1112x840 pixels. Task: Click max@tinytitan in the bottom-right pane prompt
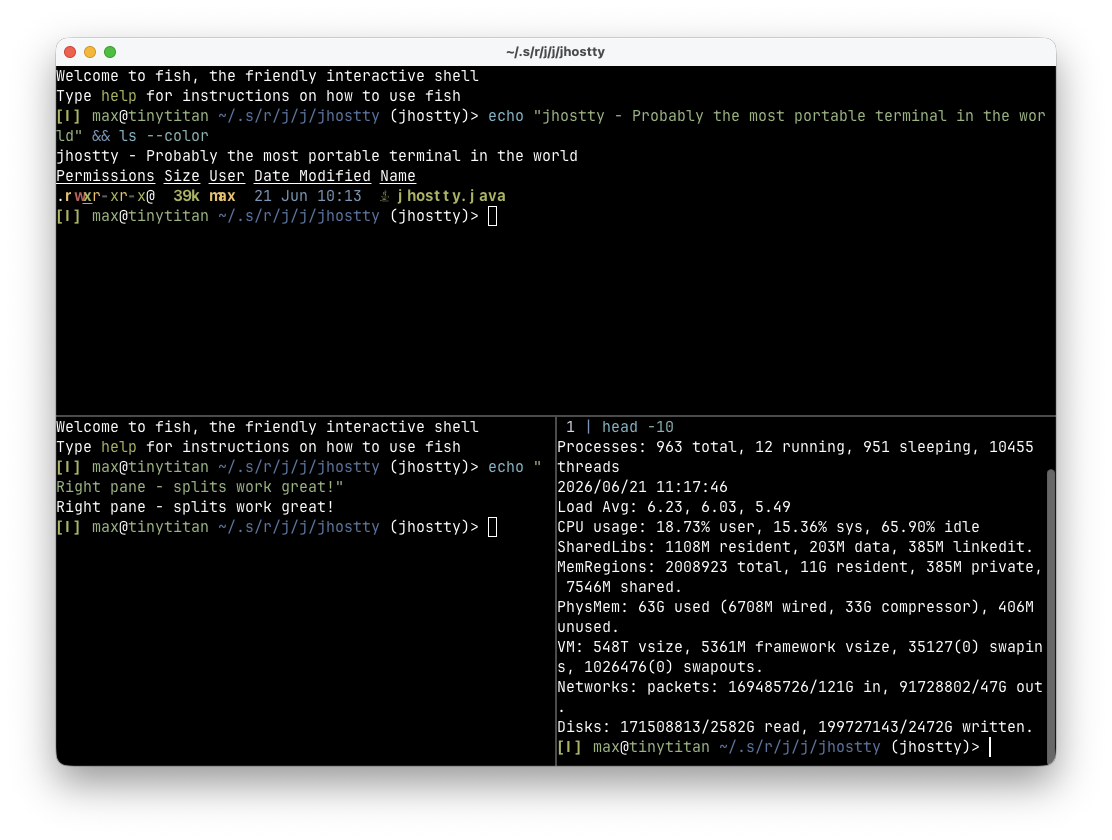(x=651, y=747)
